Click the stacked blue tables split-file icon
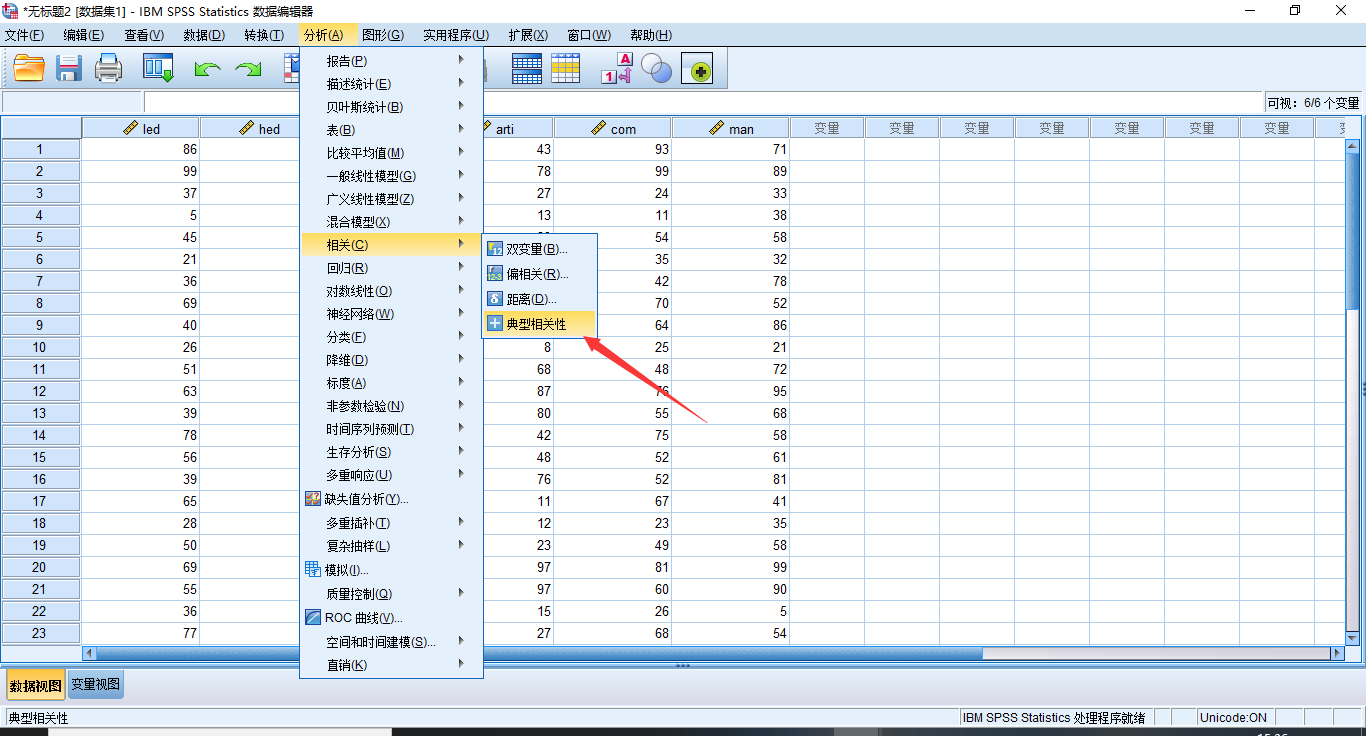Viewport: 1366px width, 736px height. pos(527,69)
